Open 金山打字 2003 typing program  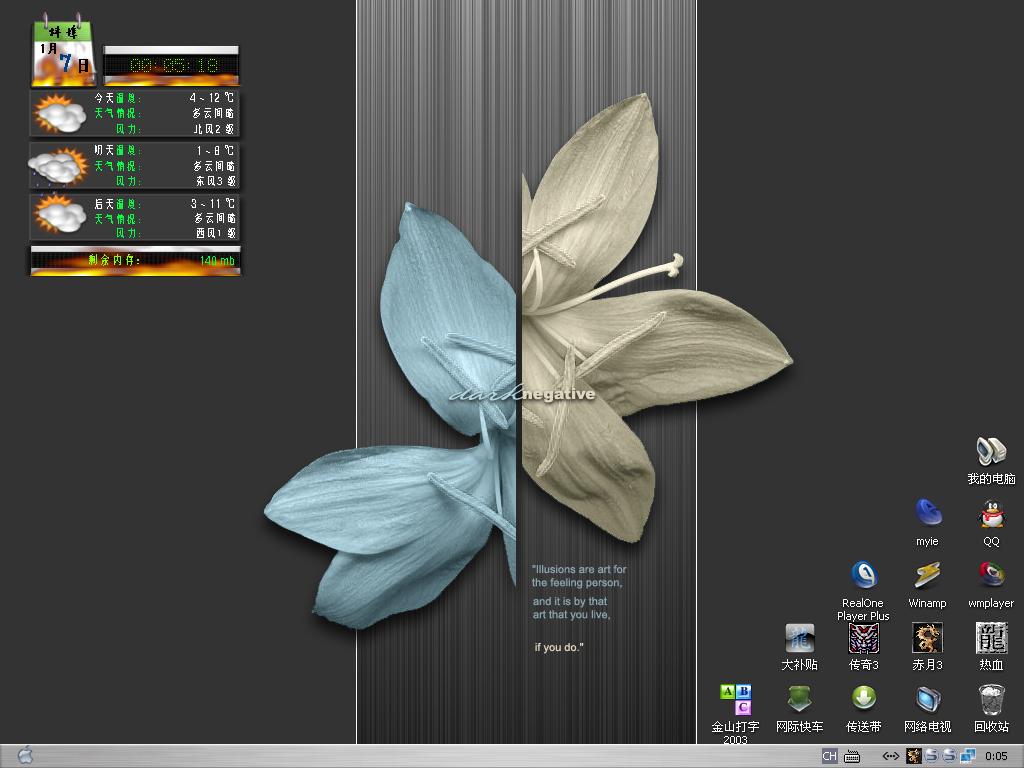[735, 700]
